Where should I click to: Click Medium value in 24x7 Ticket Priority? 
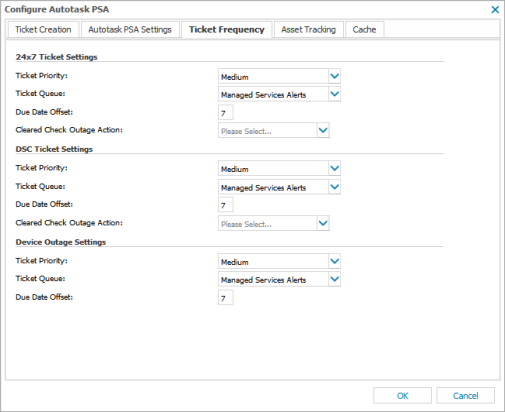tap(235, 77)
